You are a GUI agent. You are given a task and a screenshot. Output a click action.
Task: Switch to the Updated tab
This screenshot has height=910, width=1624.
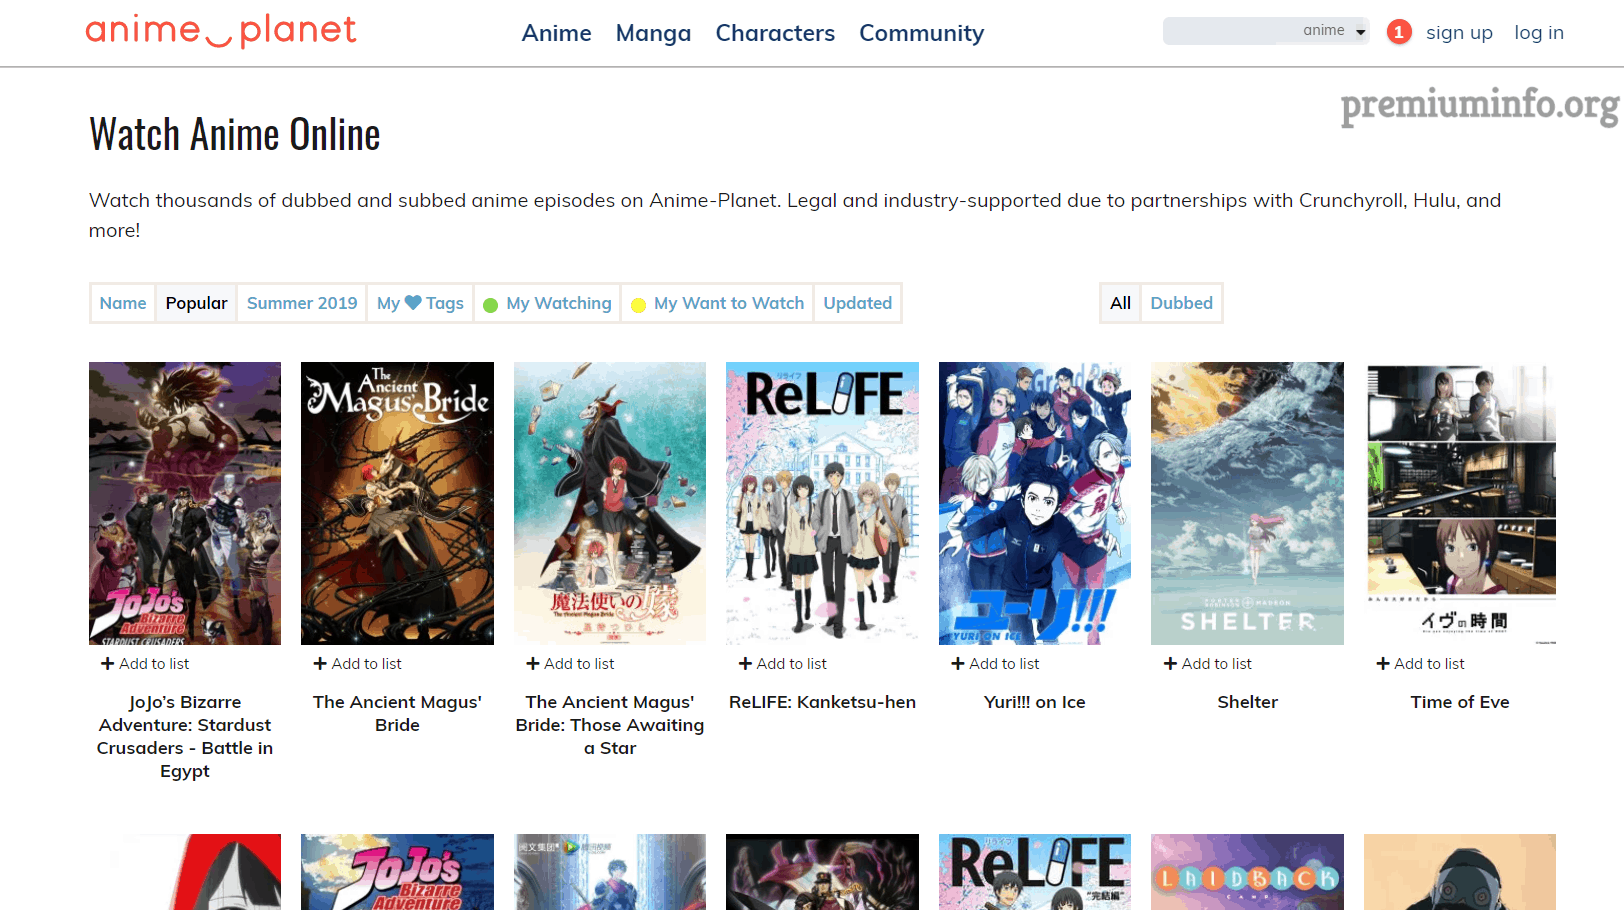pos(857,303)
